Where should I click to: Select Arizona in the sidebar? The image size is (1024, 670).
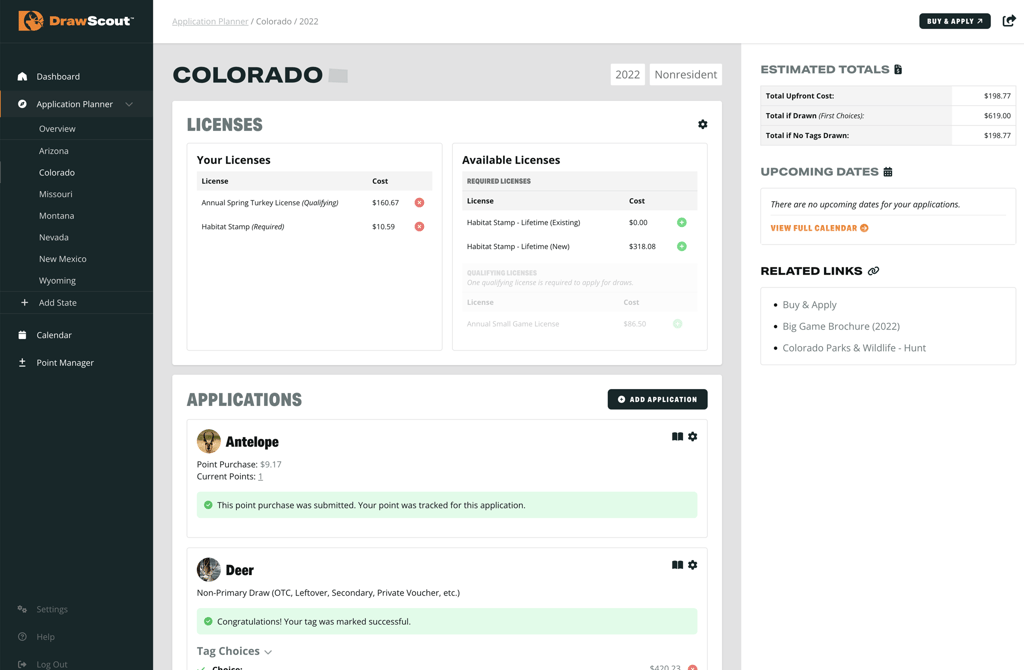pyautogui.click(x=54, y=151)
